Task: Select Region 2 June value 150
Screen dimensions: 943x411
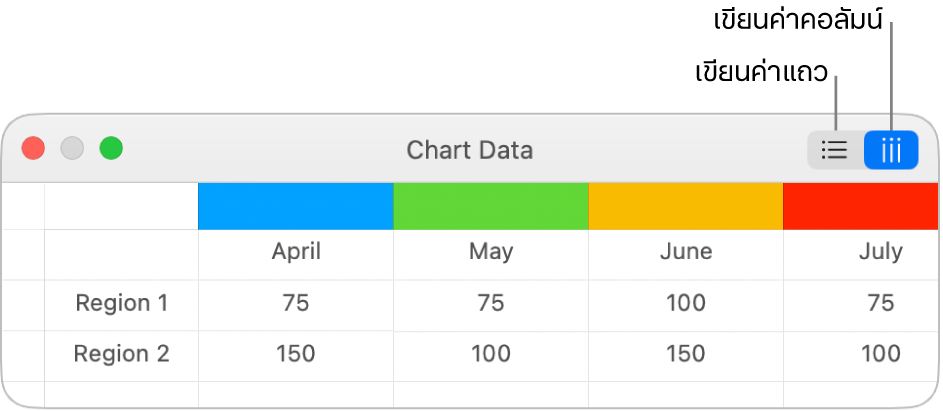Action: point(686,353)
